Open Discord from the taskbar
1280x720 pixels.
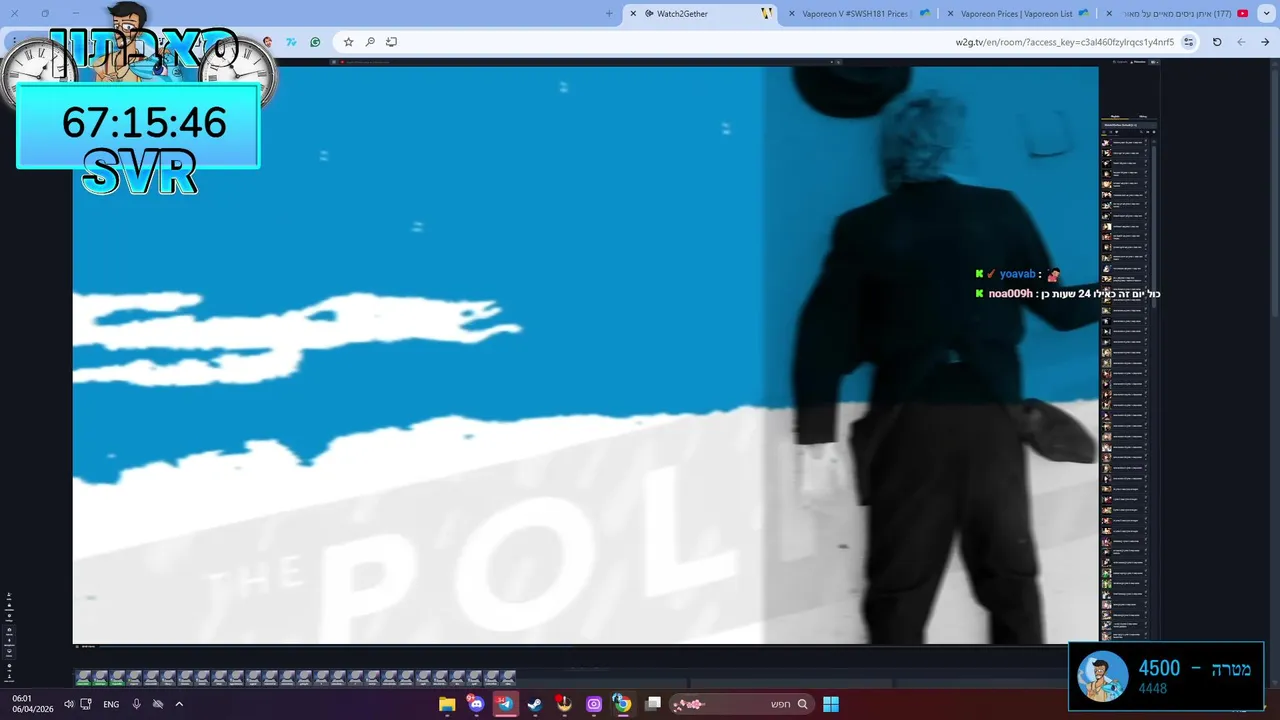click(476, 704)
